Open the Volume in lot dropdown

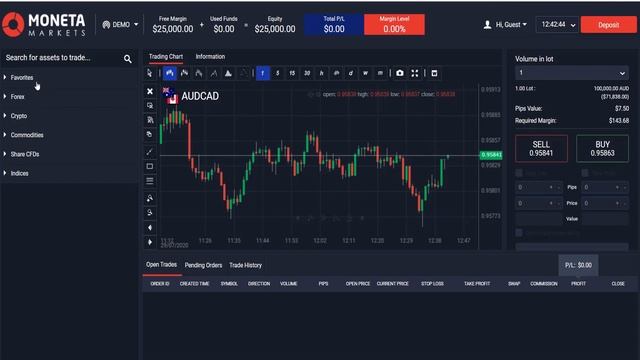(571, 73)
